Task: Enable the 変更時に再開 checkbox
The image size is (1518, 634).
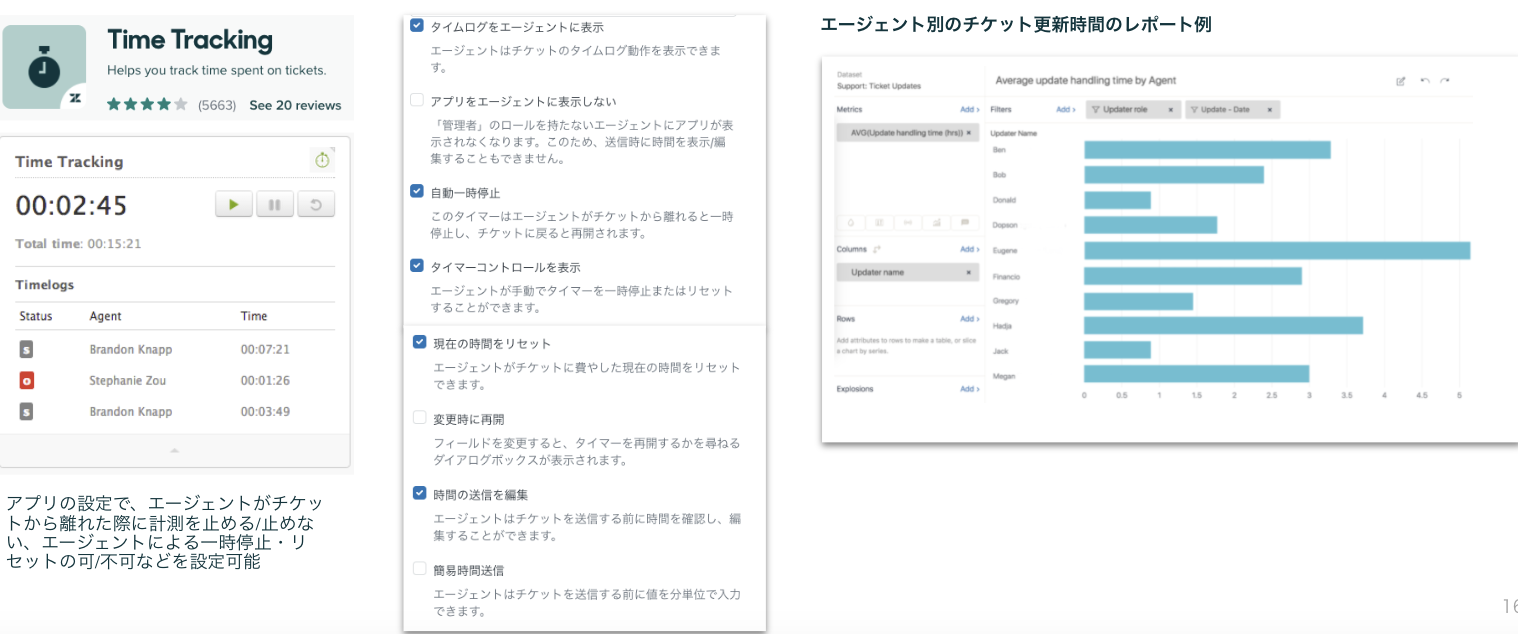Action: [x=420, y=418]
